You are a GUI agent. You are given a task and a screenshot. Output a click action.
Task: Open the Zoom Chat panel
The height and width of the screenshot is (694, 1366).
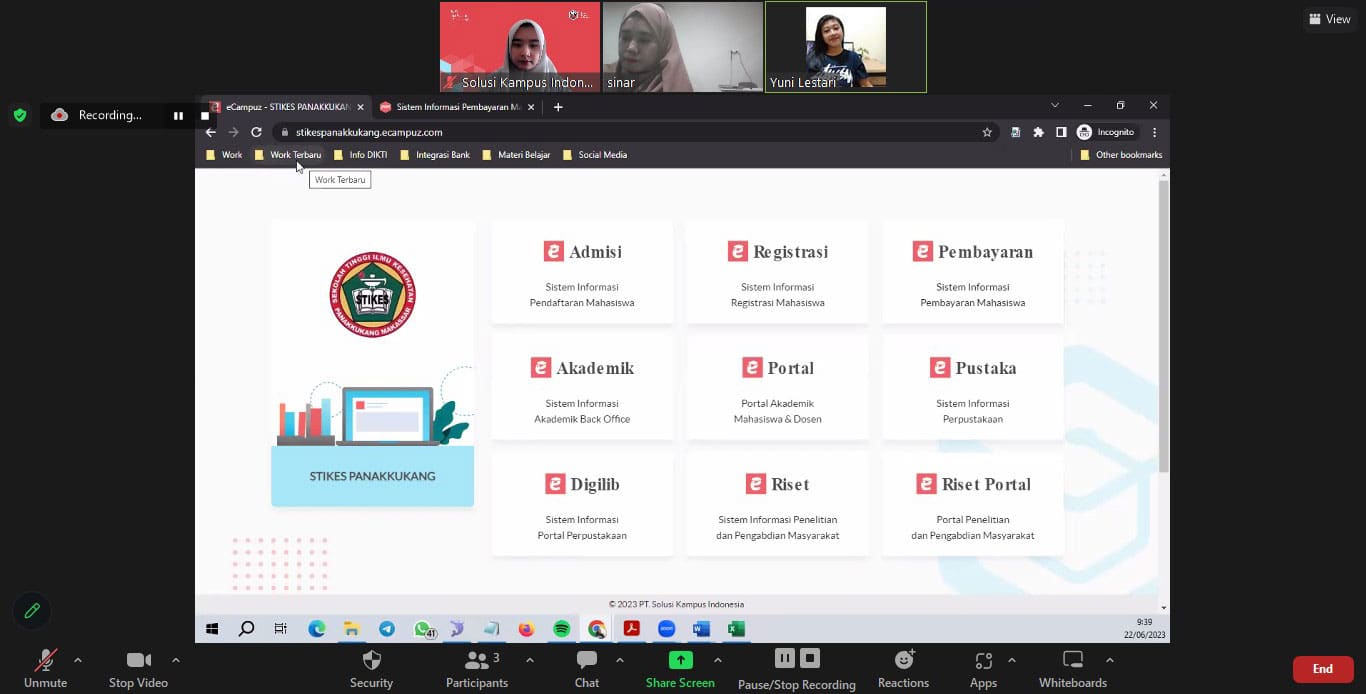point(587,668)
